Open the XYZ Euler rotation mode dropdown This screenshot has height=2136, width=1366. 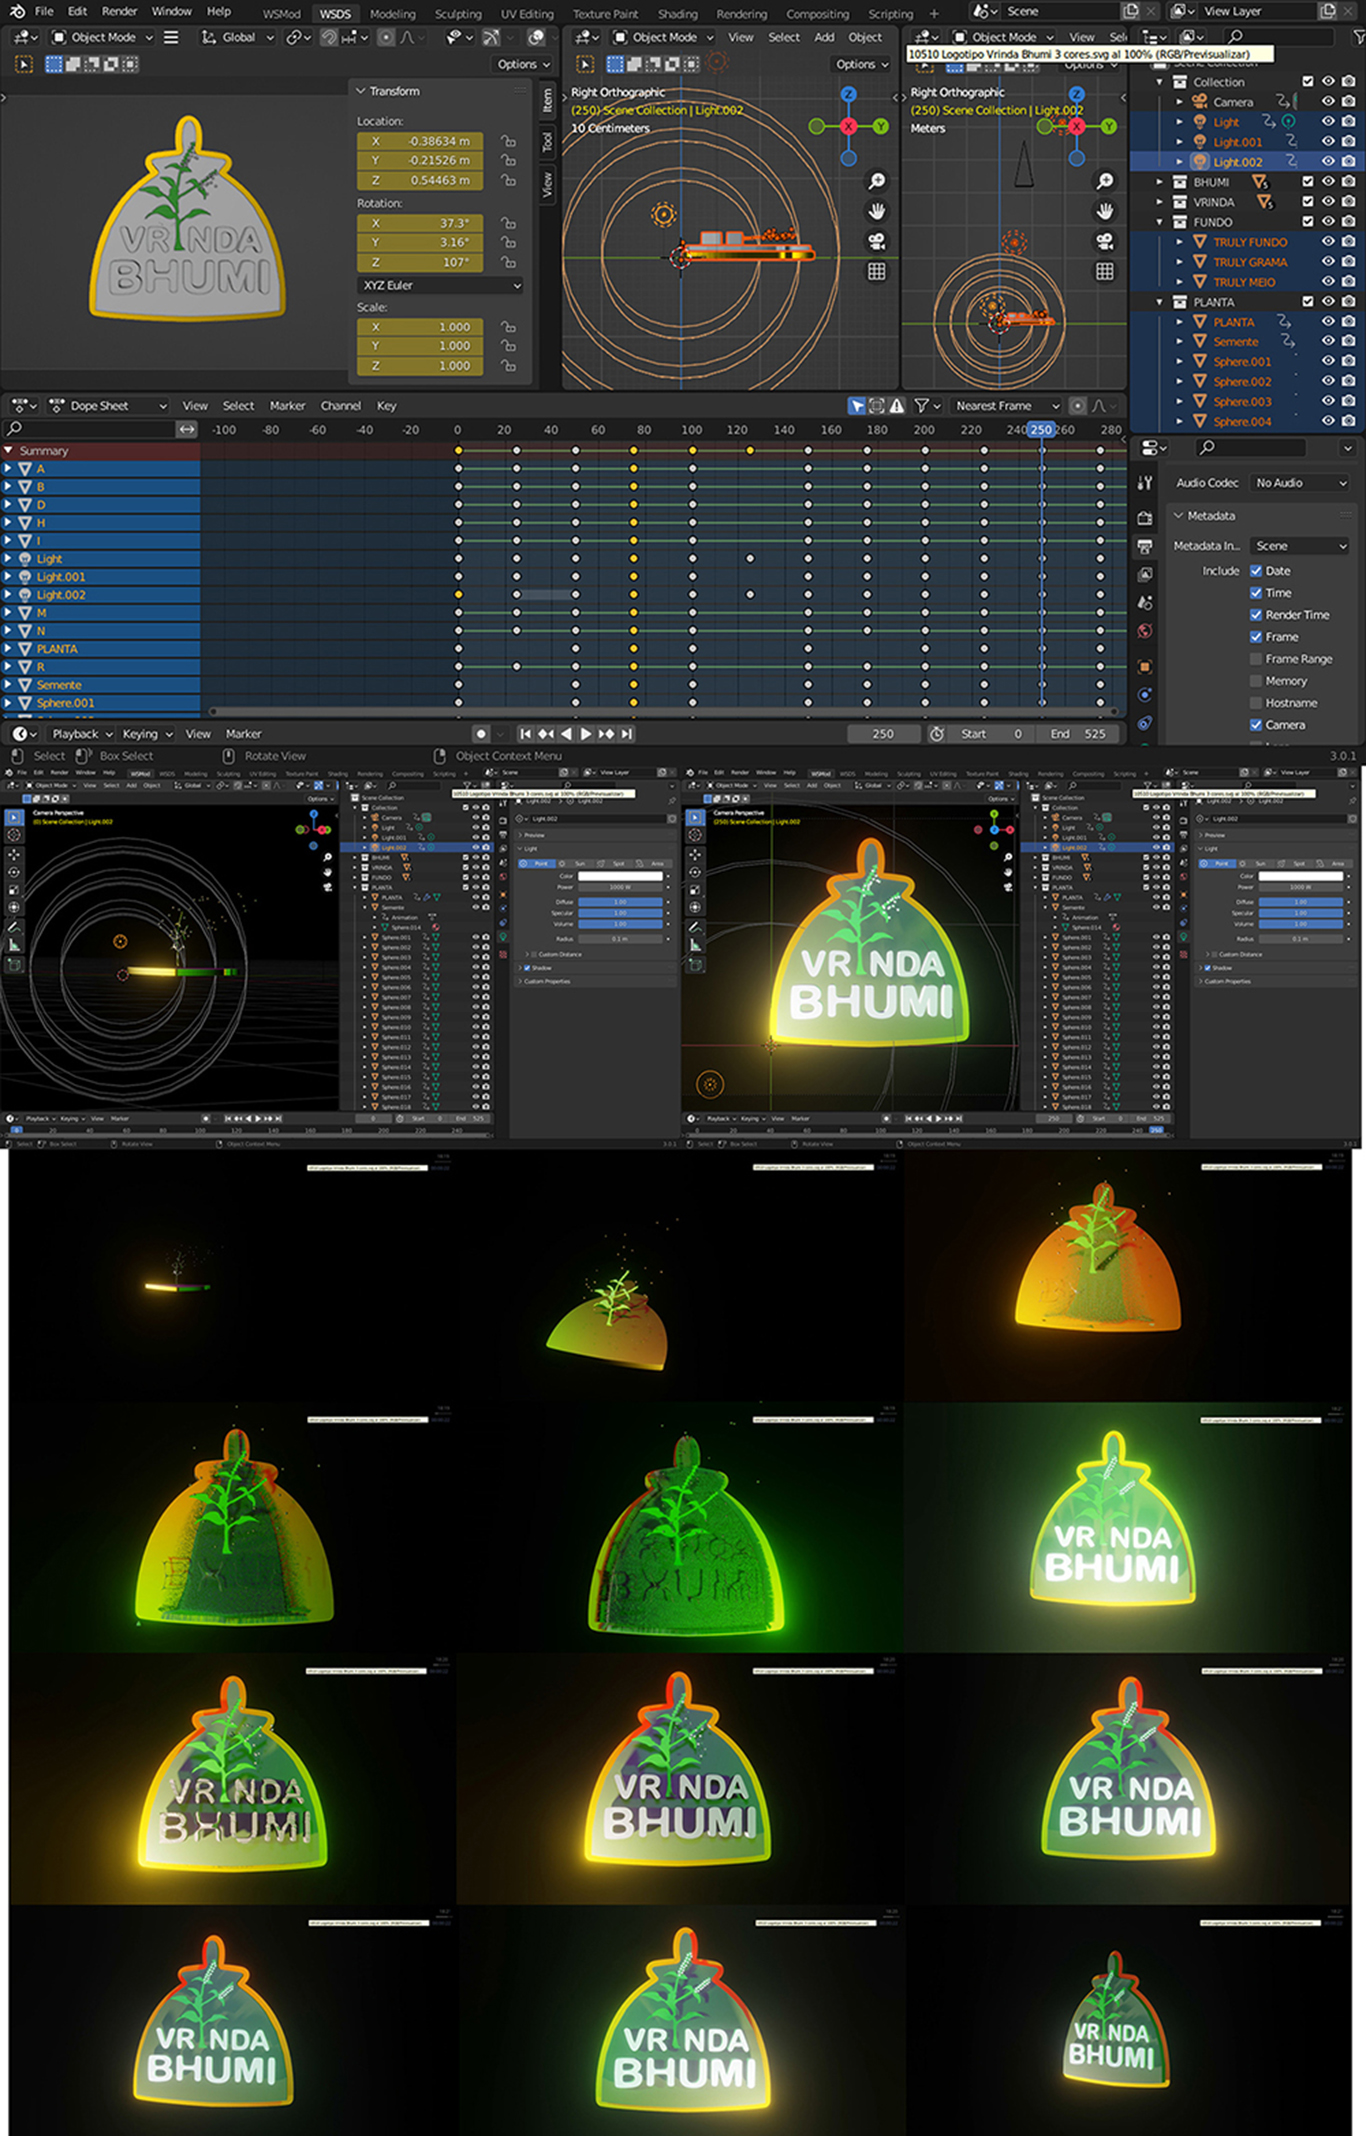tap(440, 285)
